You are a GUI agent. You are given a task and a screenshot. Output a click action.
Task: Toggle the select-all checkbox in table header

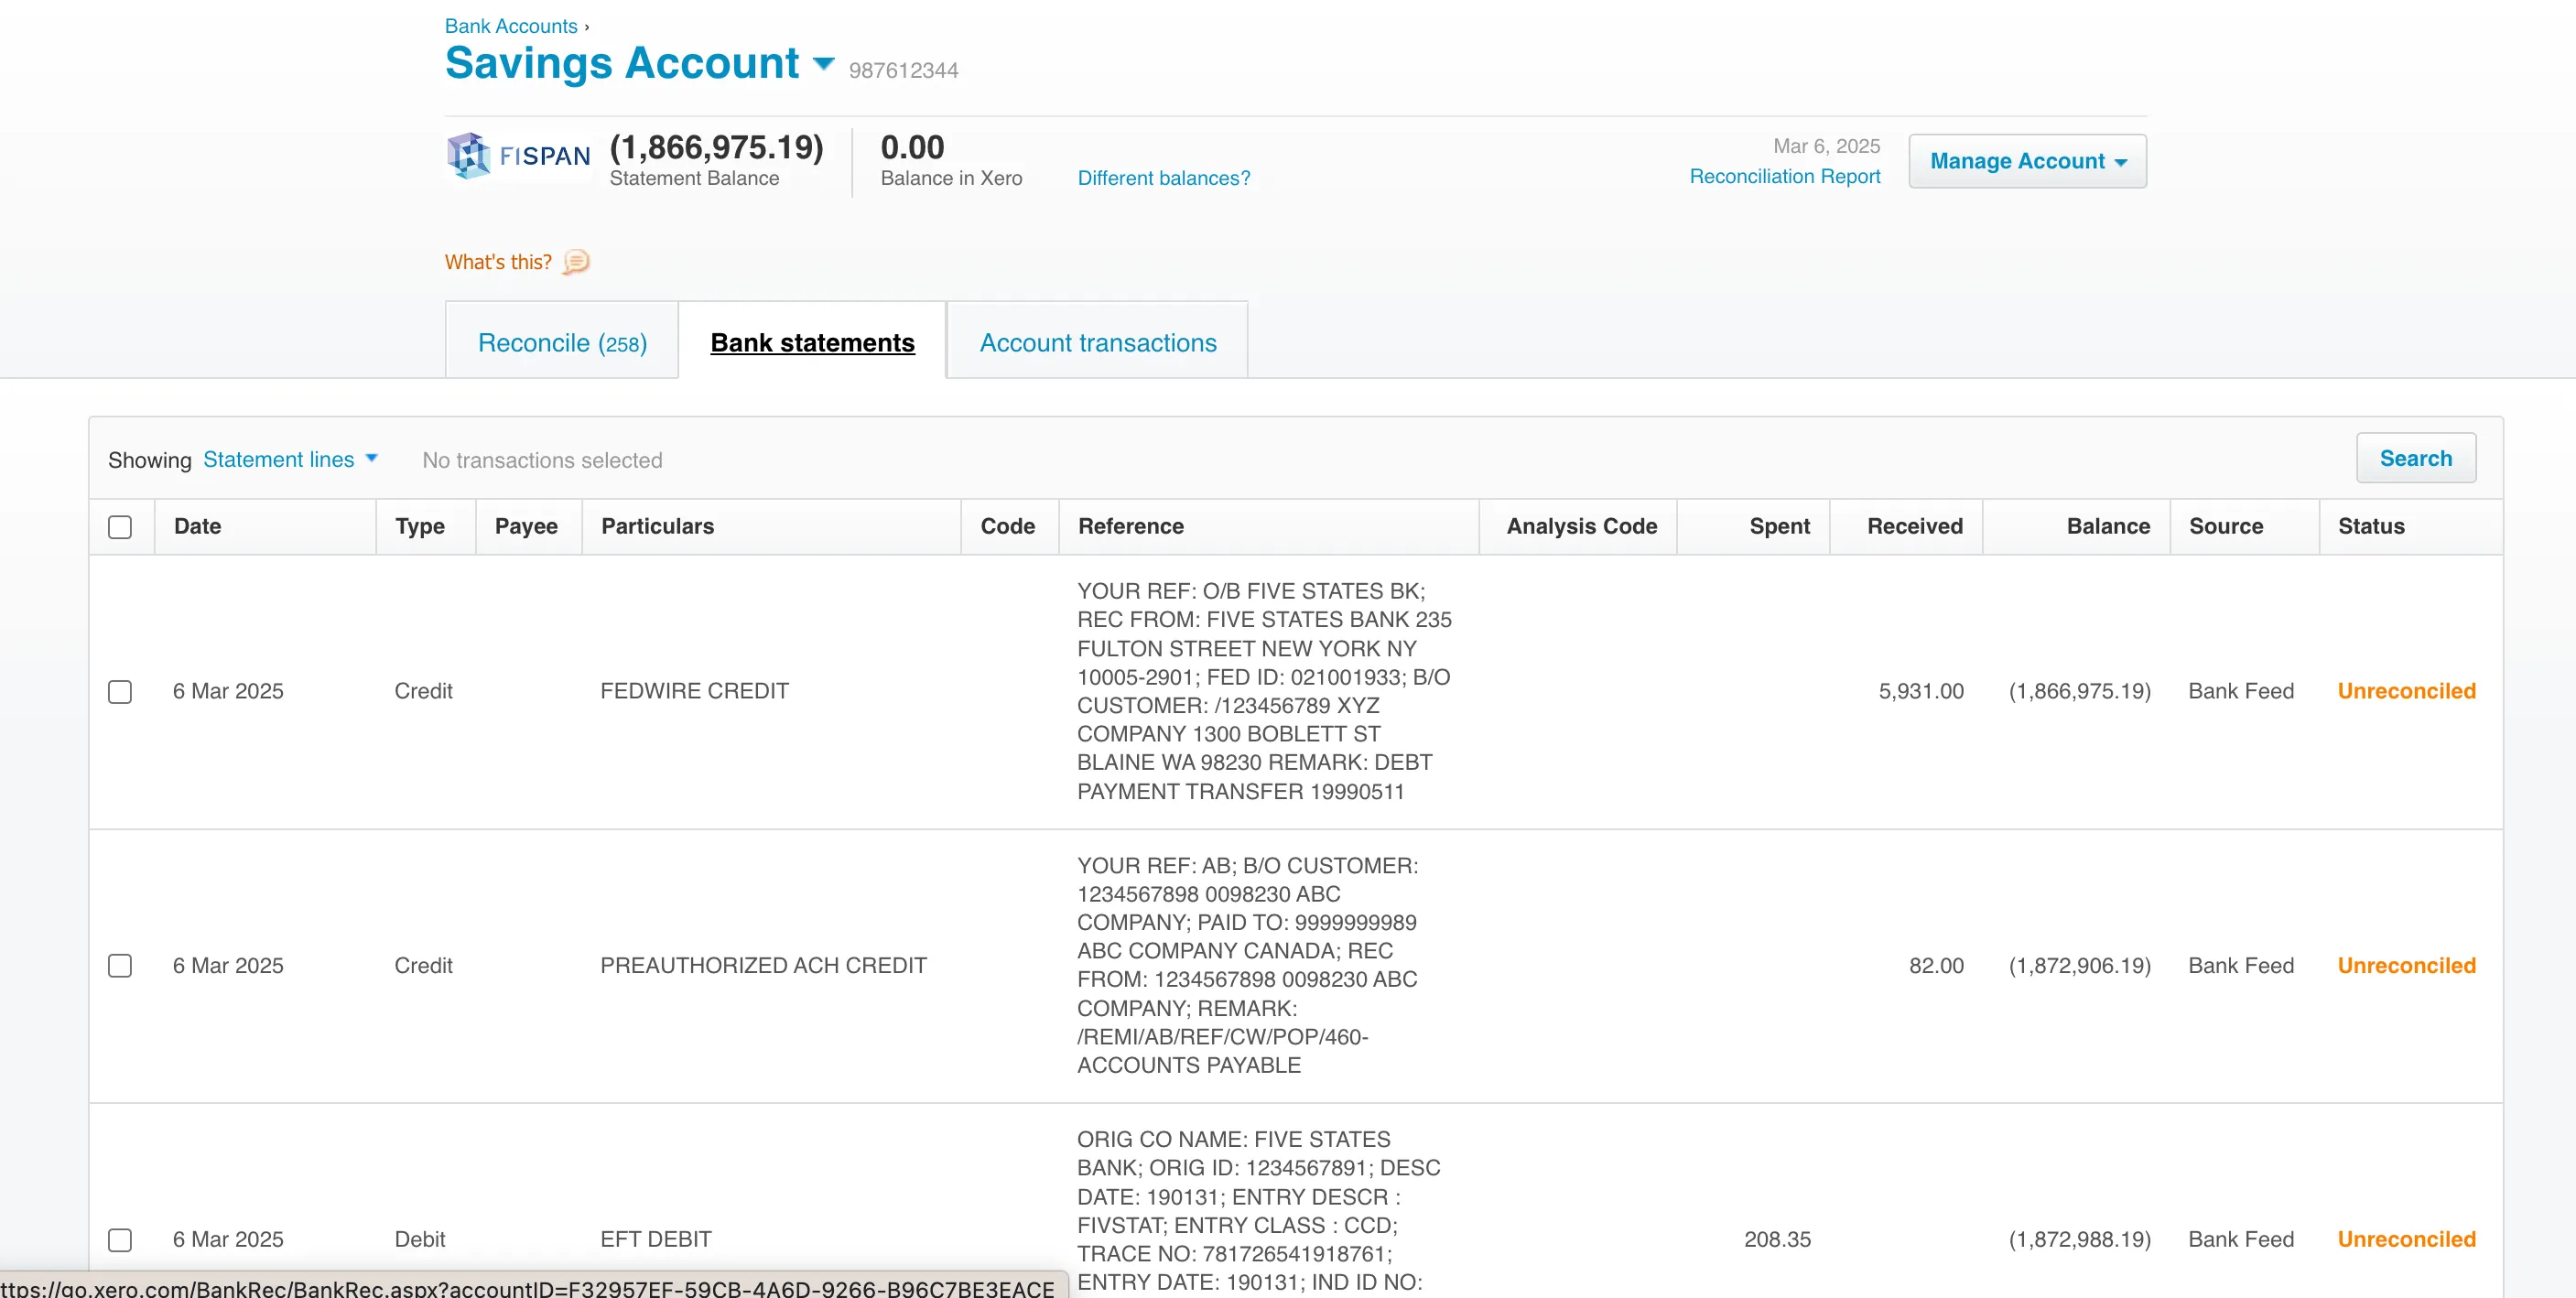click(x=120, y=527)
